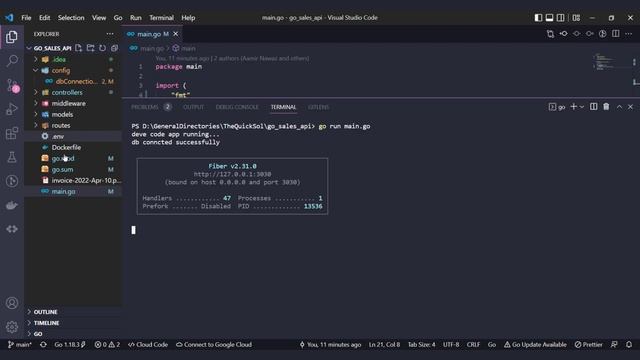Open the Accounts menu icon
The image size is (640, 360).
[x=12, y=303]
